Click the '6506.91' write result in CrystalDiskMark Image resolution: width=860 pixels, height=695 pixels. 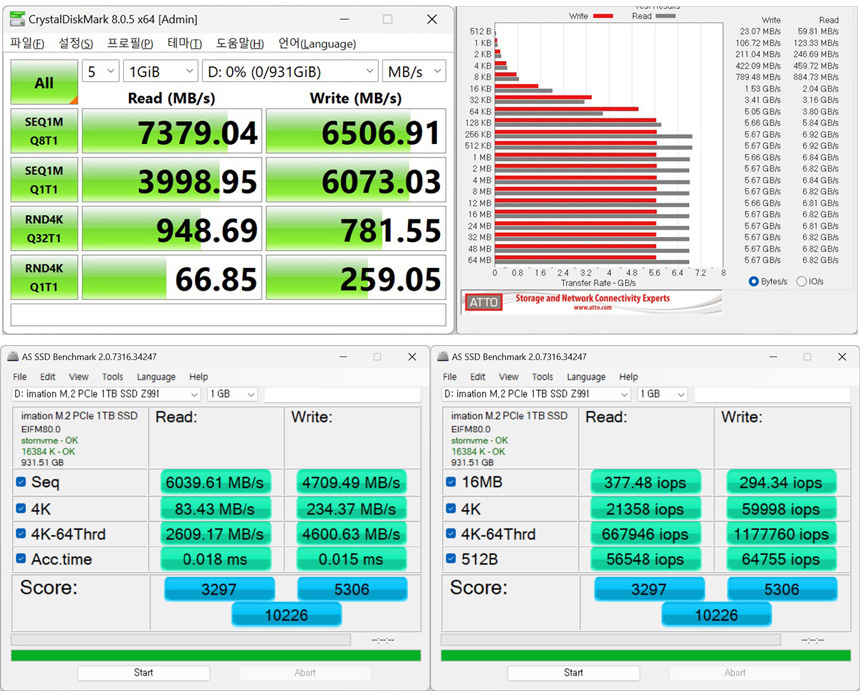point(356,131)
